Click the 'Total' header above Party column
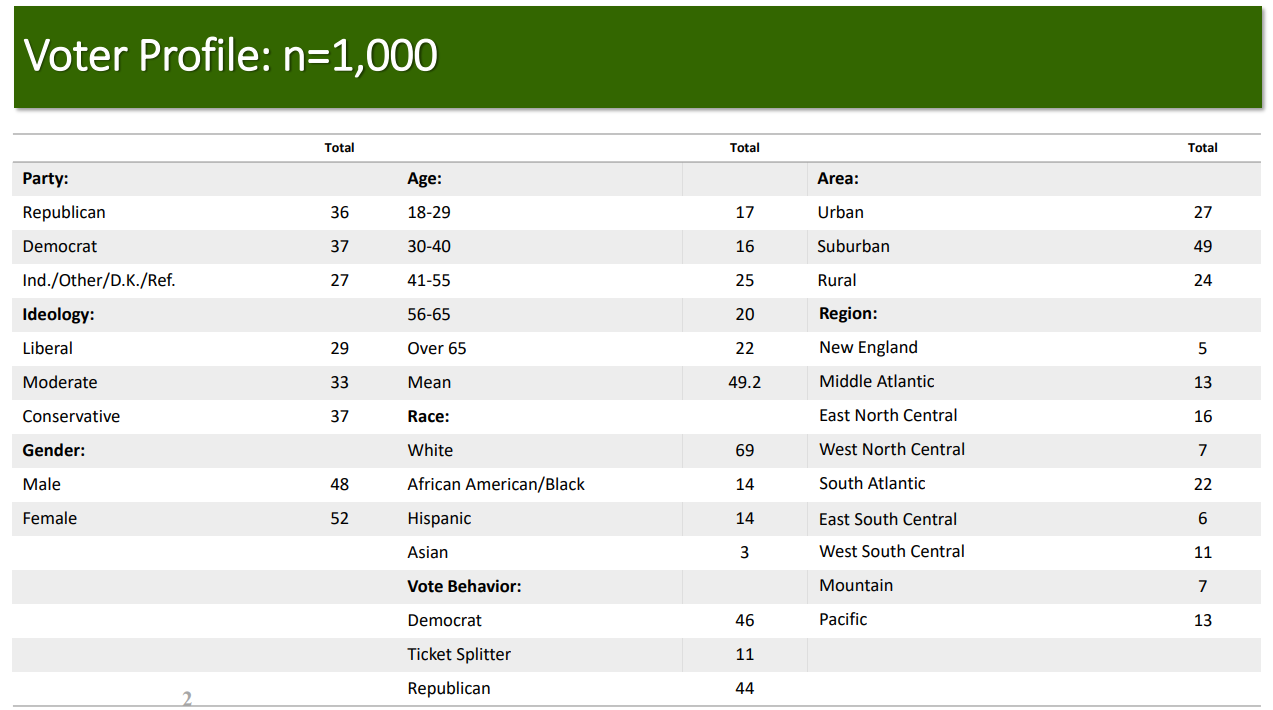The width and height of the screenshot is (1273, 710). (x=340, y=148)
